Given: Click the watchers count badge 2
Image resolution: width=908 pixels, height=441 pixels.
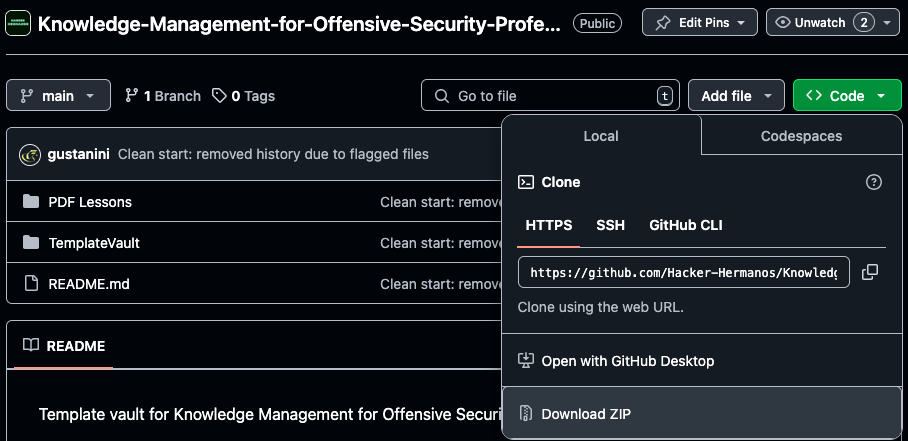Looking at the screenshot, I should tap(864, 23).
